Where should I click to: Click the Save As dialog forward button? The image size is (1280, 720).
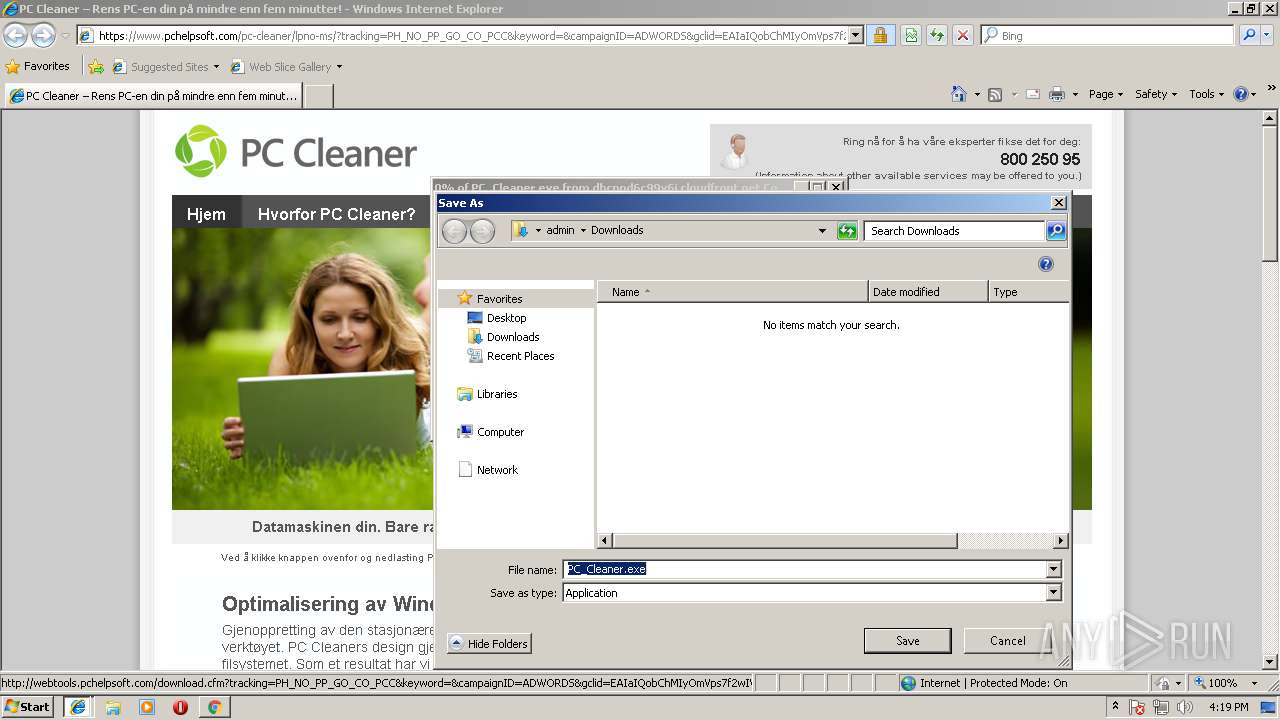pyautogui.click(x=482, y=231)
